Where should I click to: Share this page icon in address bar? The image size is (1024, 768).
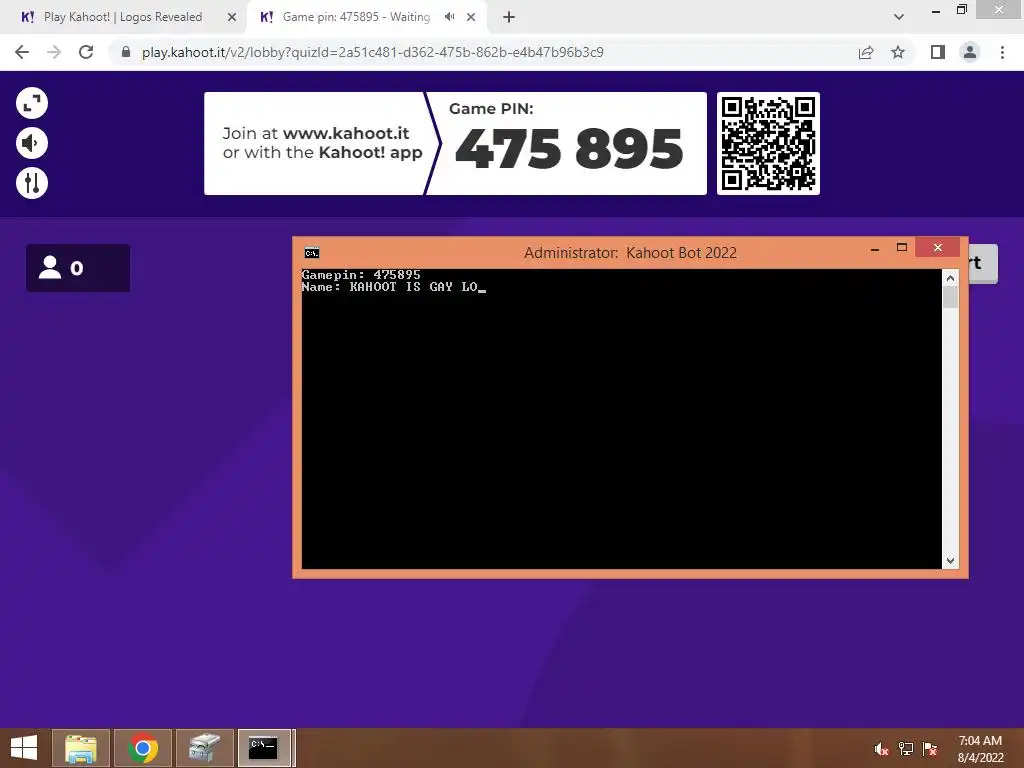866,52
